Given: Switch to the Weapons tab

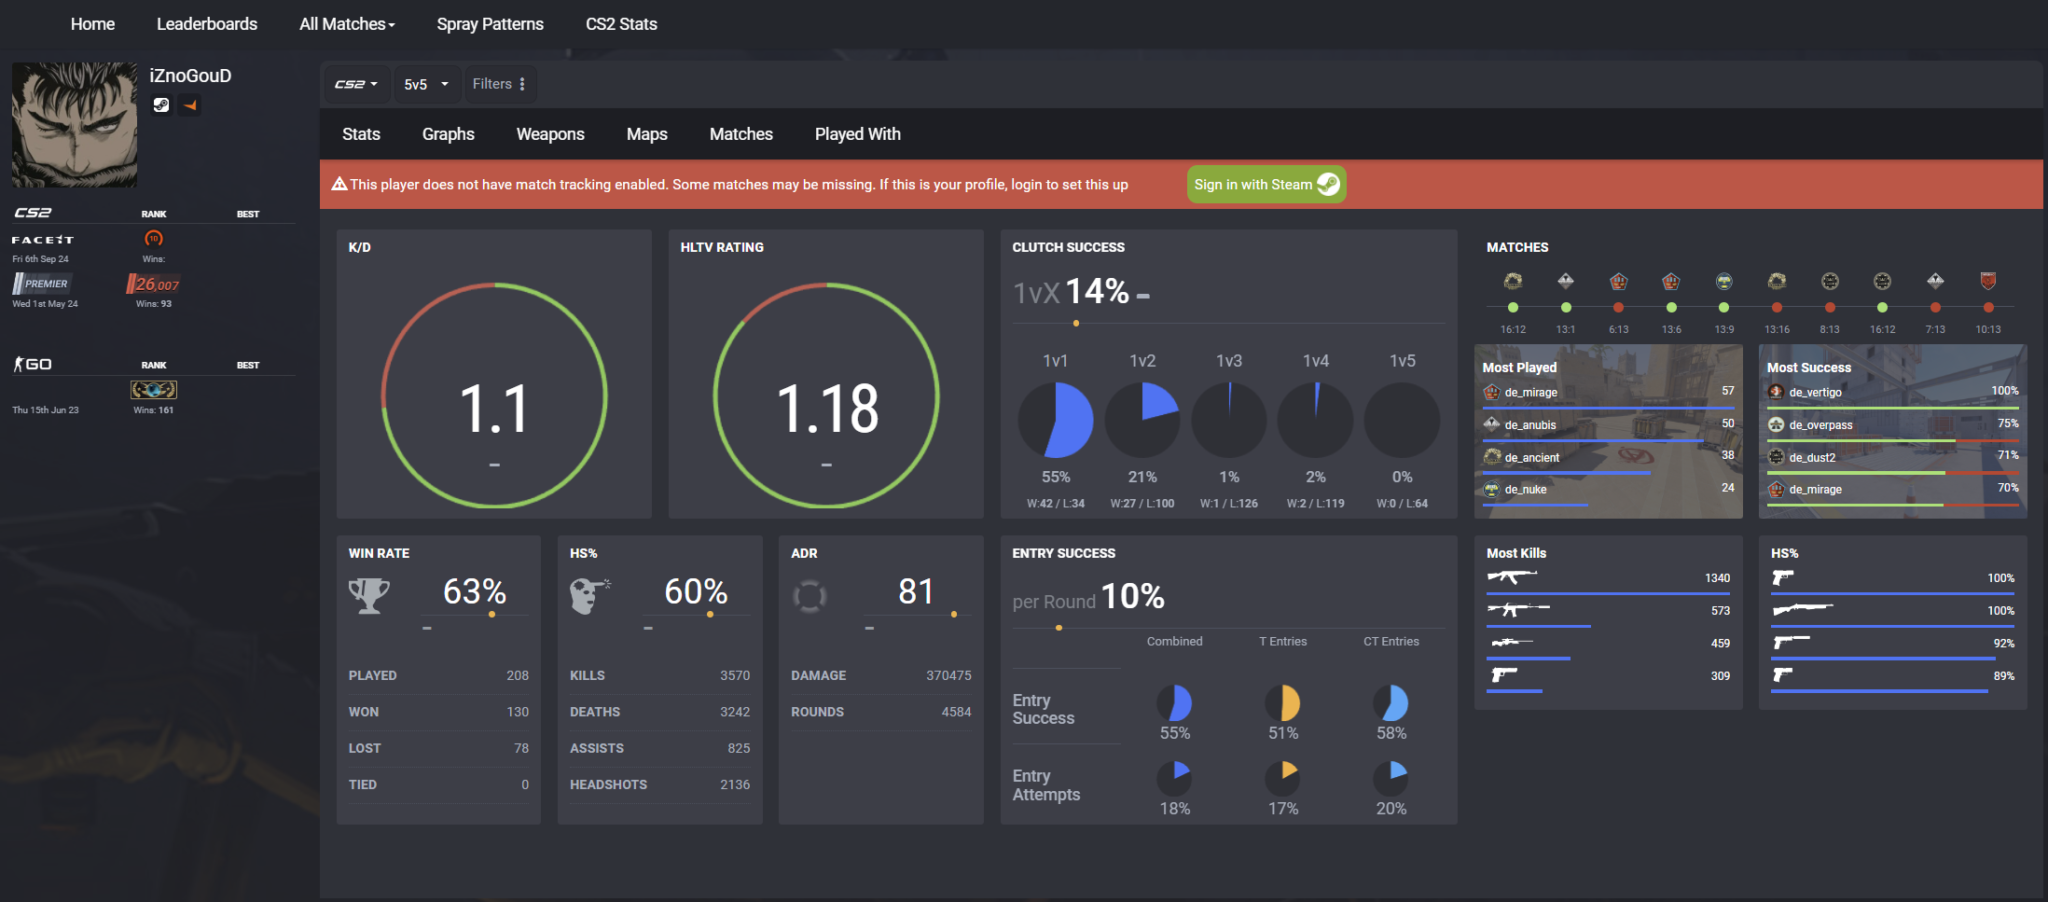Looking at the screenshot, I should coord(550,134).
